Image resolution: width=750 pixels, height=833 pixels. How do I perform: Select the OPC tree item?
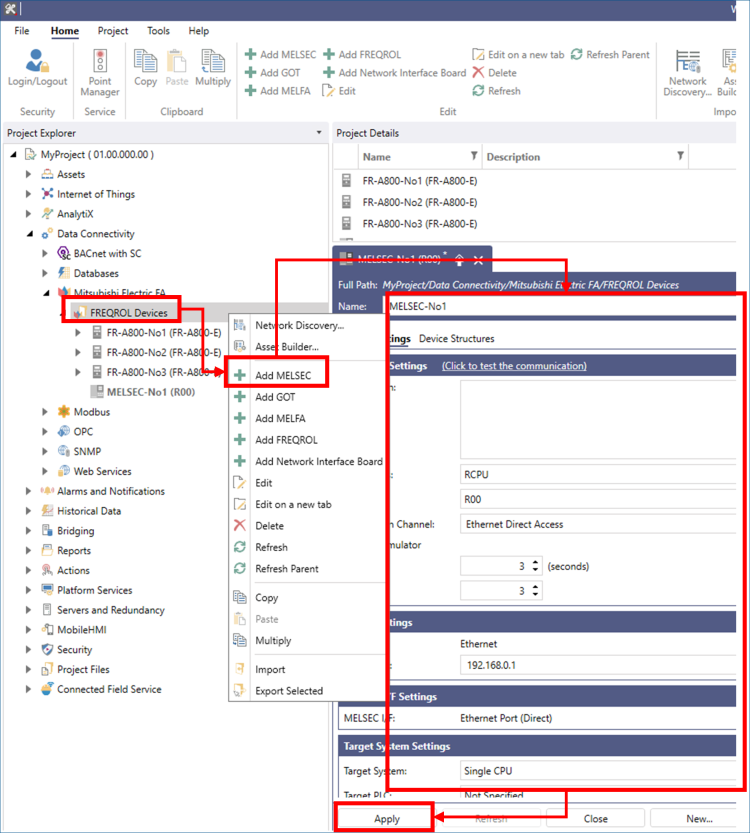(83, 431)
